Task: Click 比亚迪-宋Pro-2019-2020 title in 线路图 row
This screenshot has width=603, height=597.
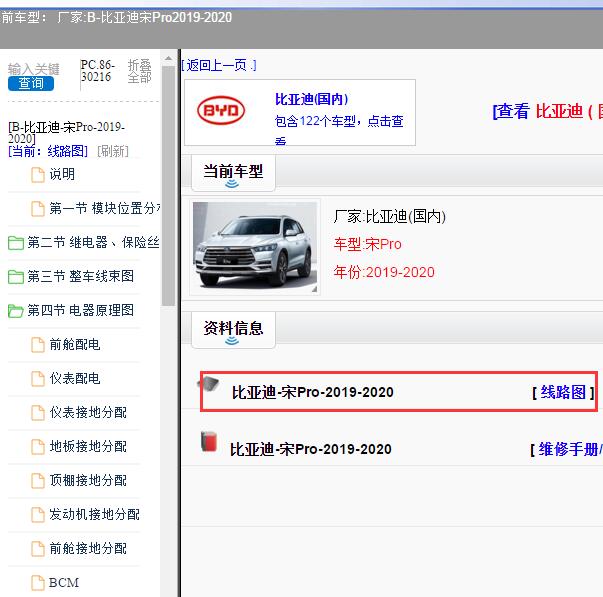Action: (x=313, y=392)
